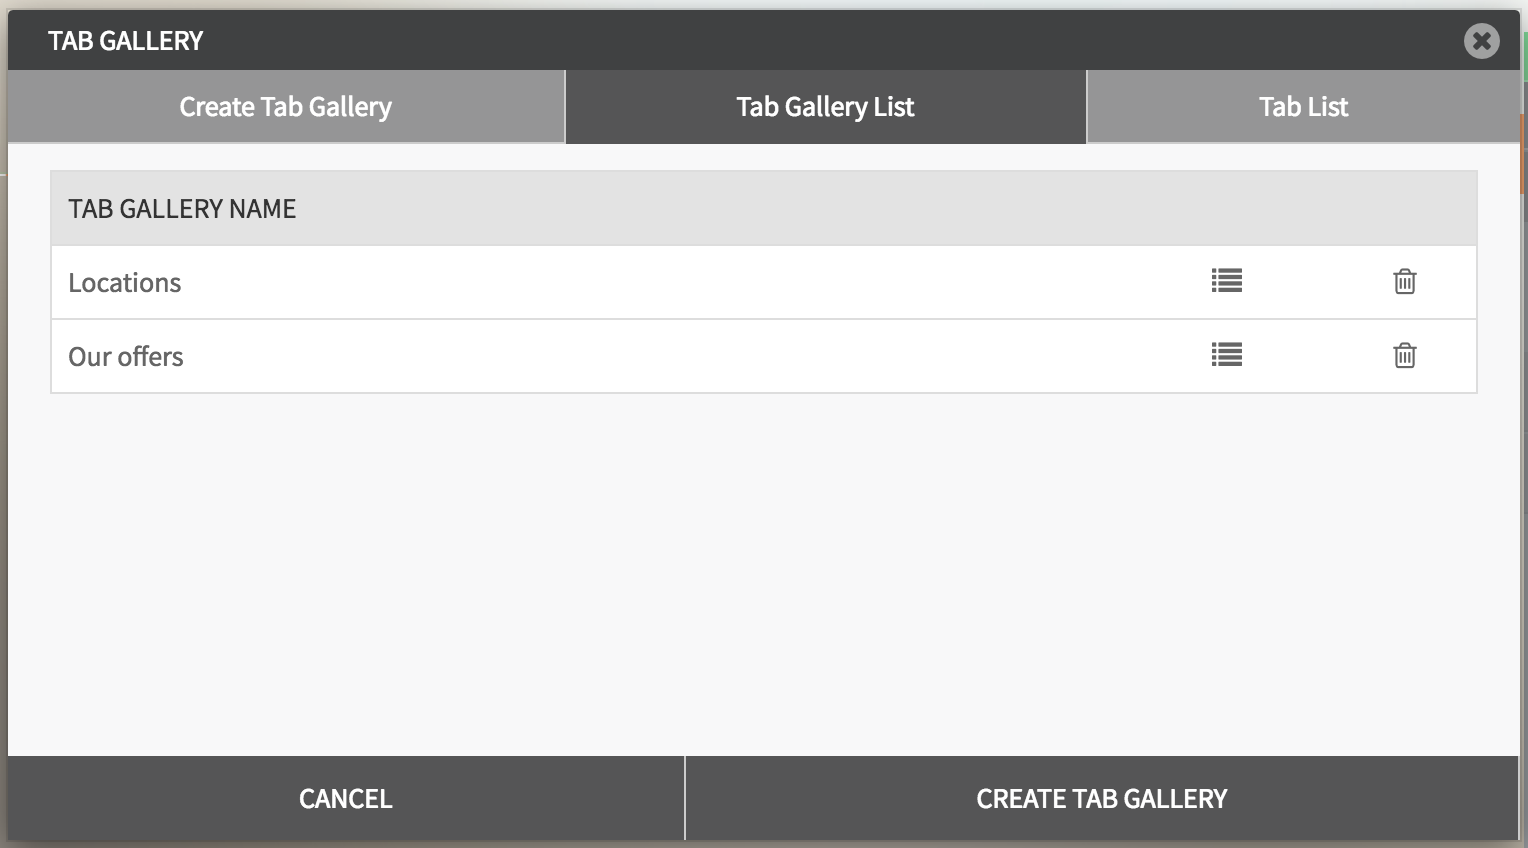
Task: Click the empty area below the gallery table
Action: coord(763,570)
